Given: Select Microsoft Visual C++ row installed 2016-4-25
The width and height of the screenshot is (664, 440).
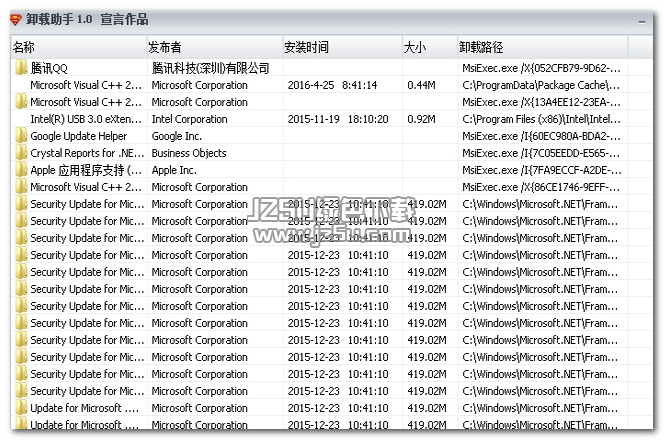Looking at the screenshot, I should tap(86, 85).
